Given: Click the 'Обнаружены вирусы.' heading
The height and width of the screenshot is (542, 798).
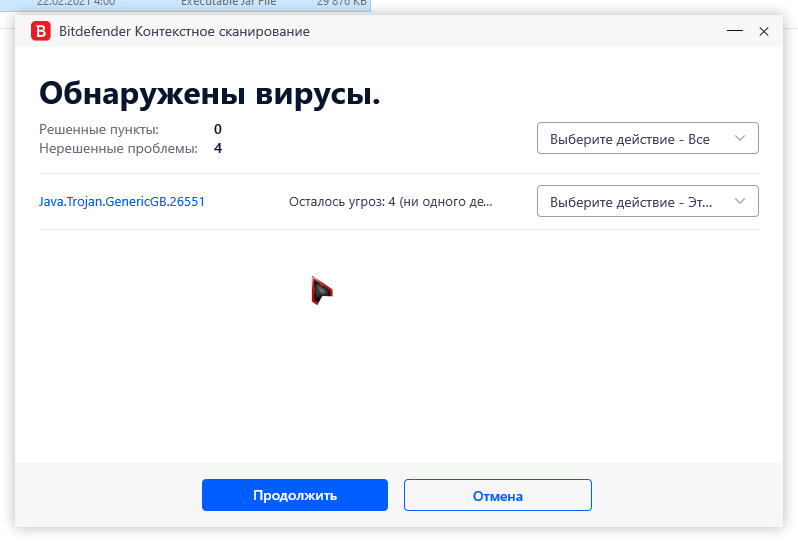Looking at the screenshot, I should point(210,94).
